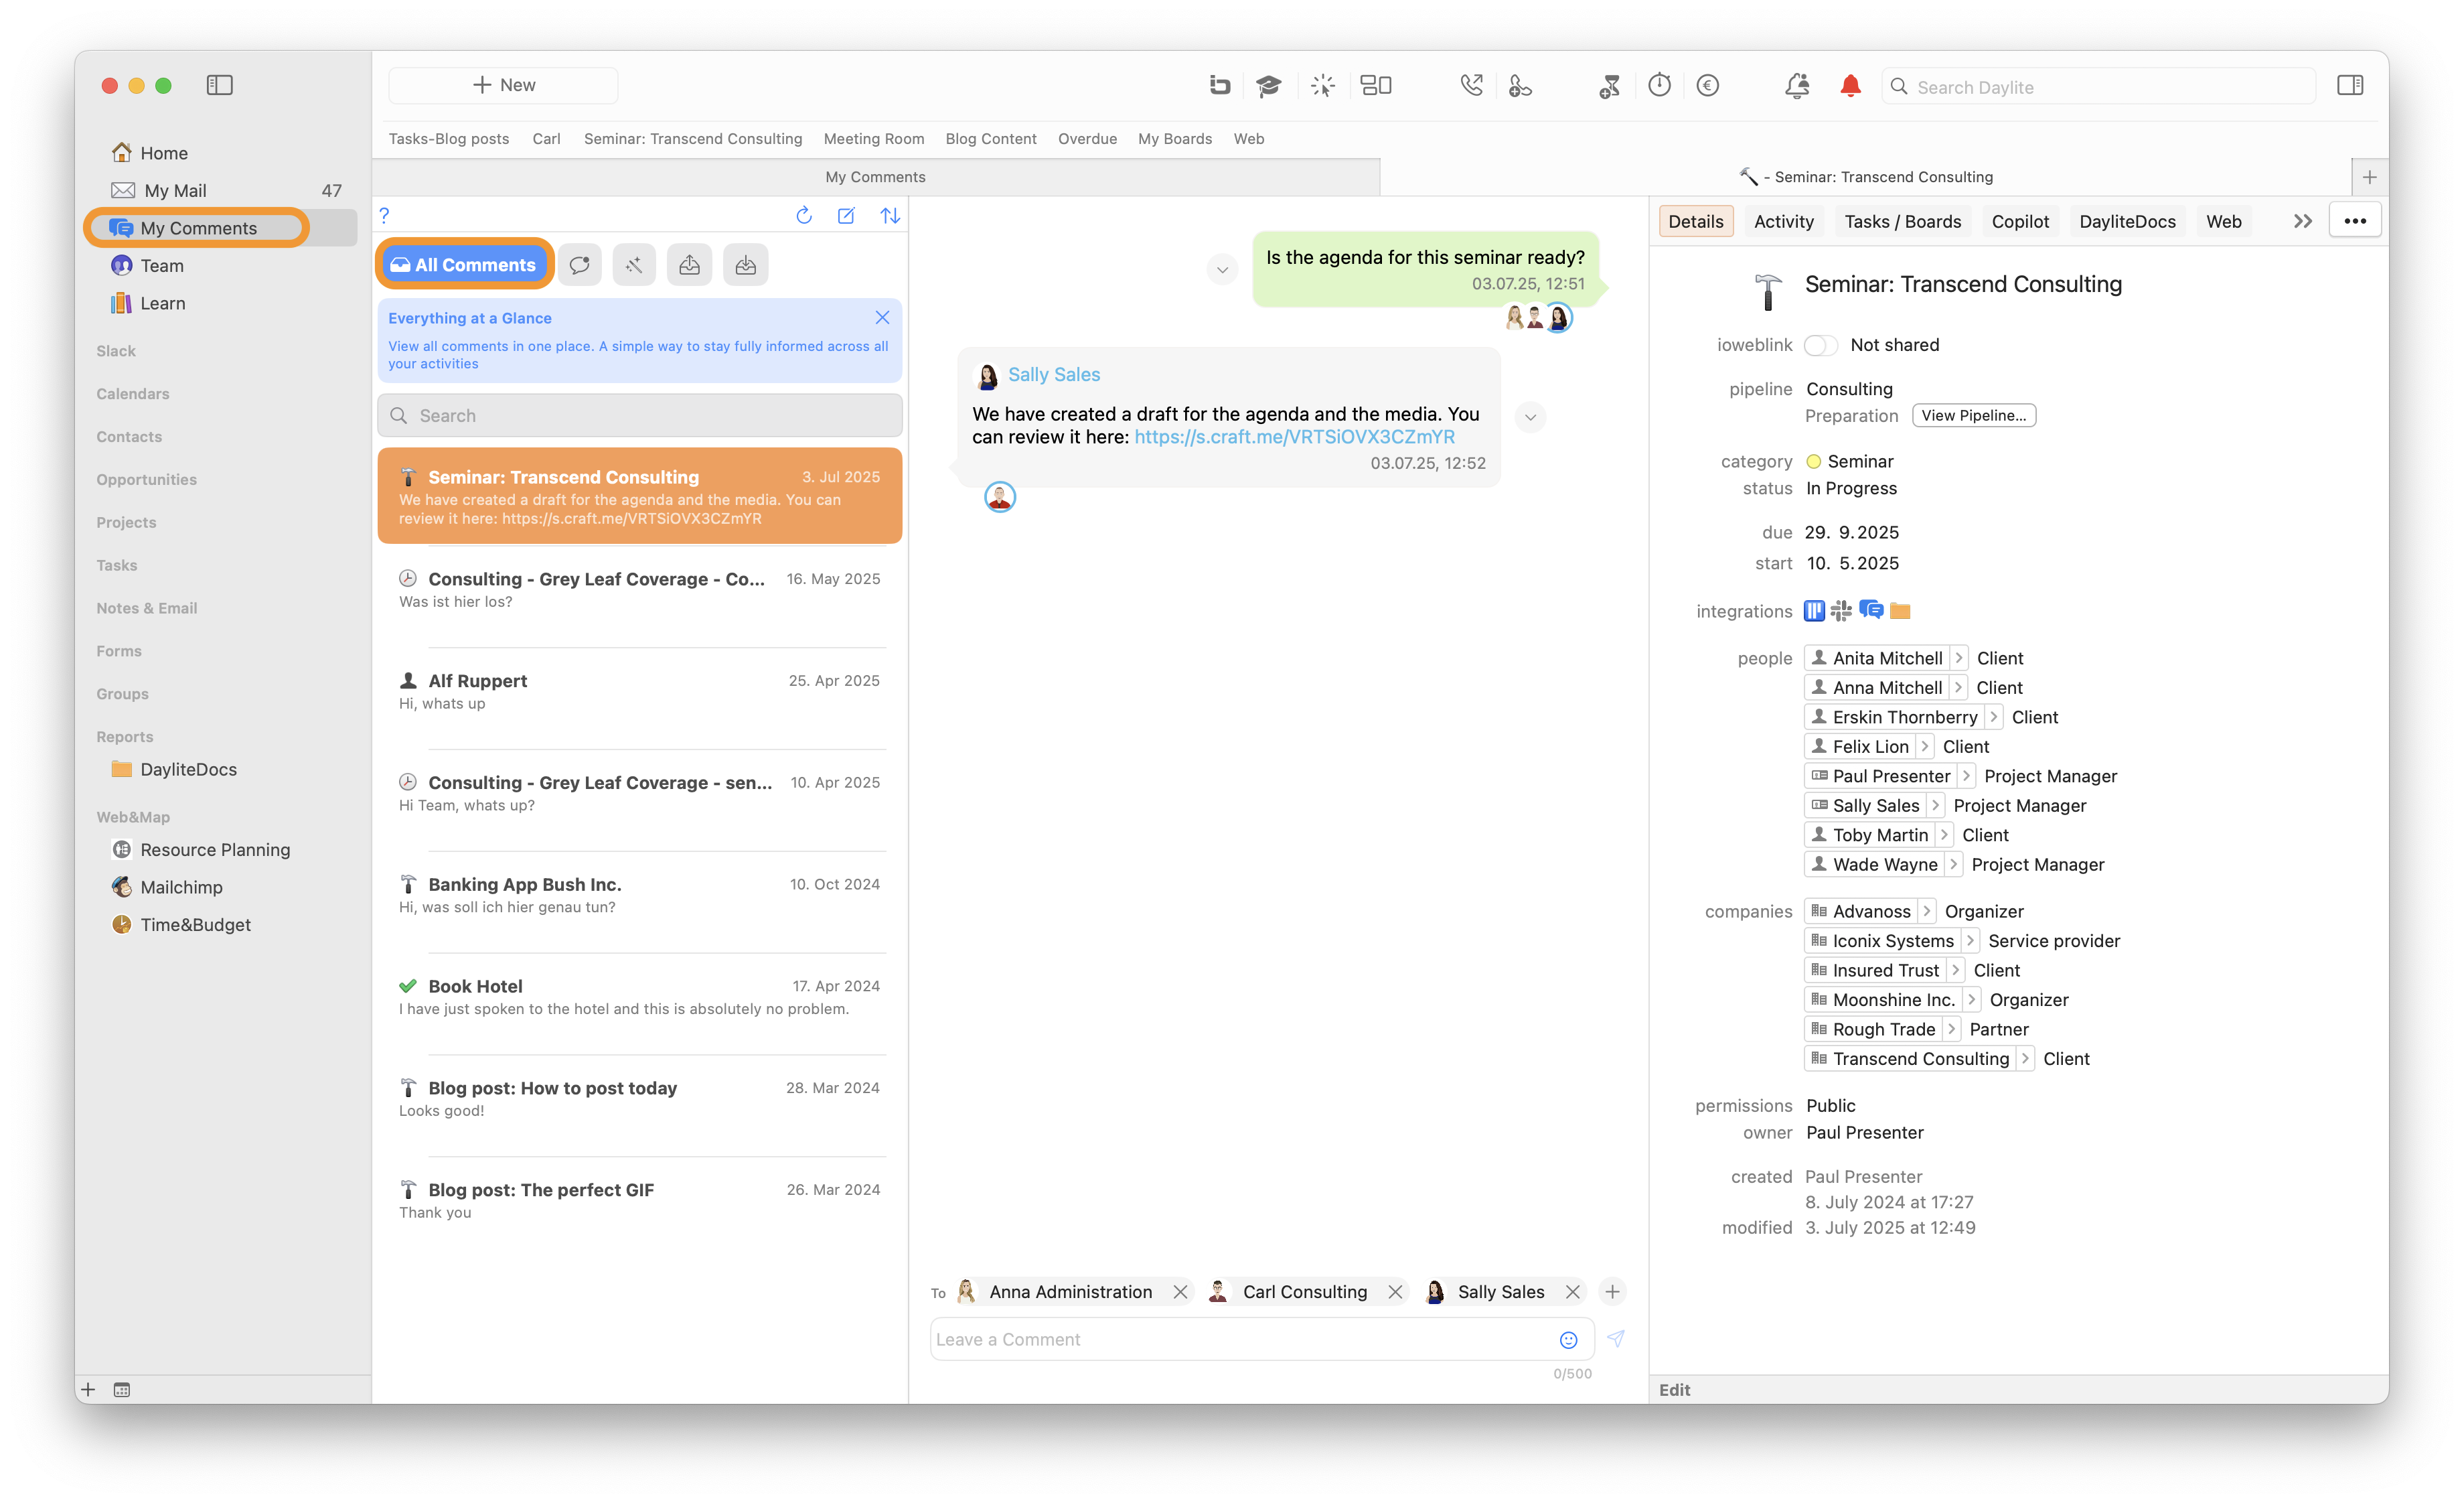Screen dimensions: 2464x1503
Task: Open the Slack integration icon
Action: click(x=1842, y=611)
